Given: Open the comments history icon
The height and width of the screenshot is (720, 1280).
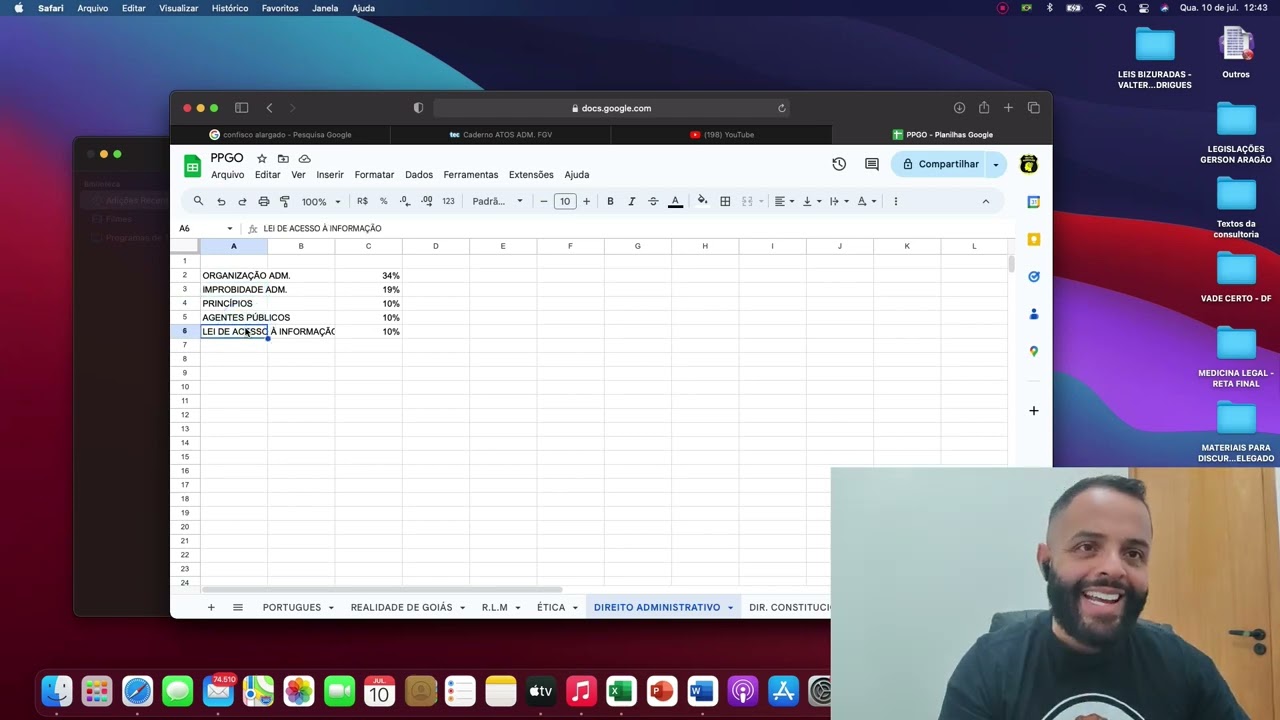Looking at the screenshot, I should [x=872, y=164].
